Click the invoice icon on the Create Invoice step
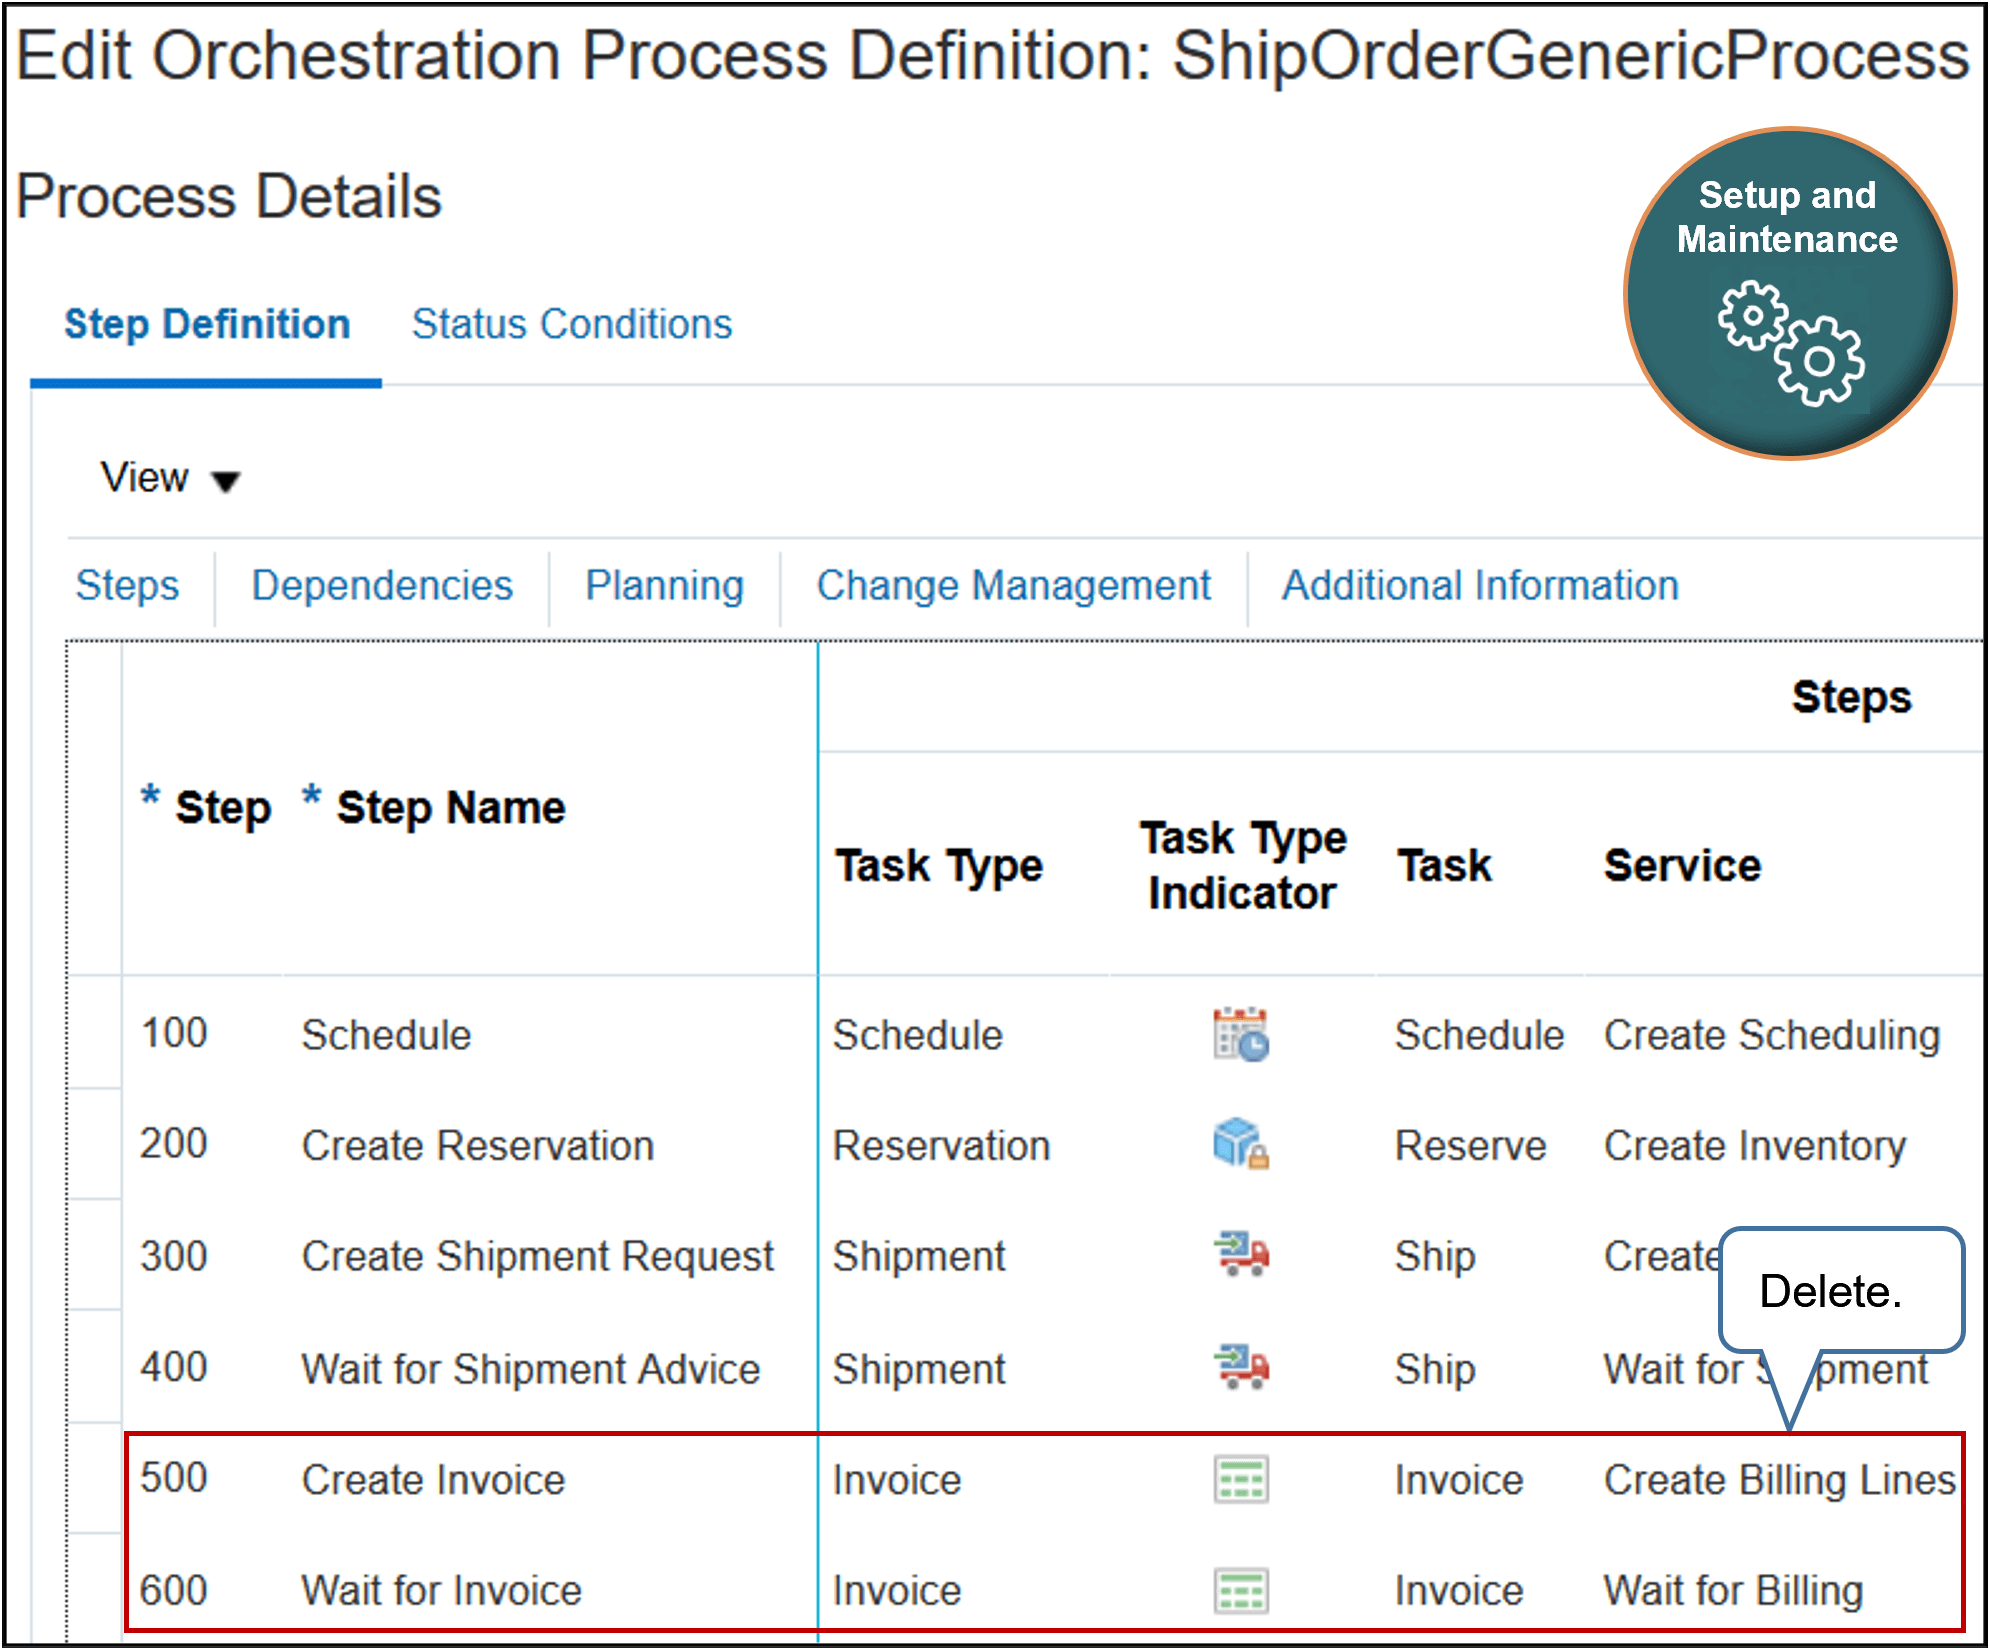 point(1240,1480)
